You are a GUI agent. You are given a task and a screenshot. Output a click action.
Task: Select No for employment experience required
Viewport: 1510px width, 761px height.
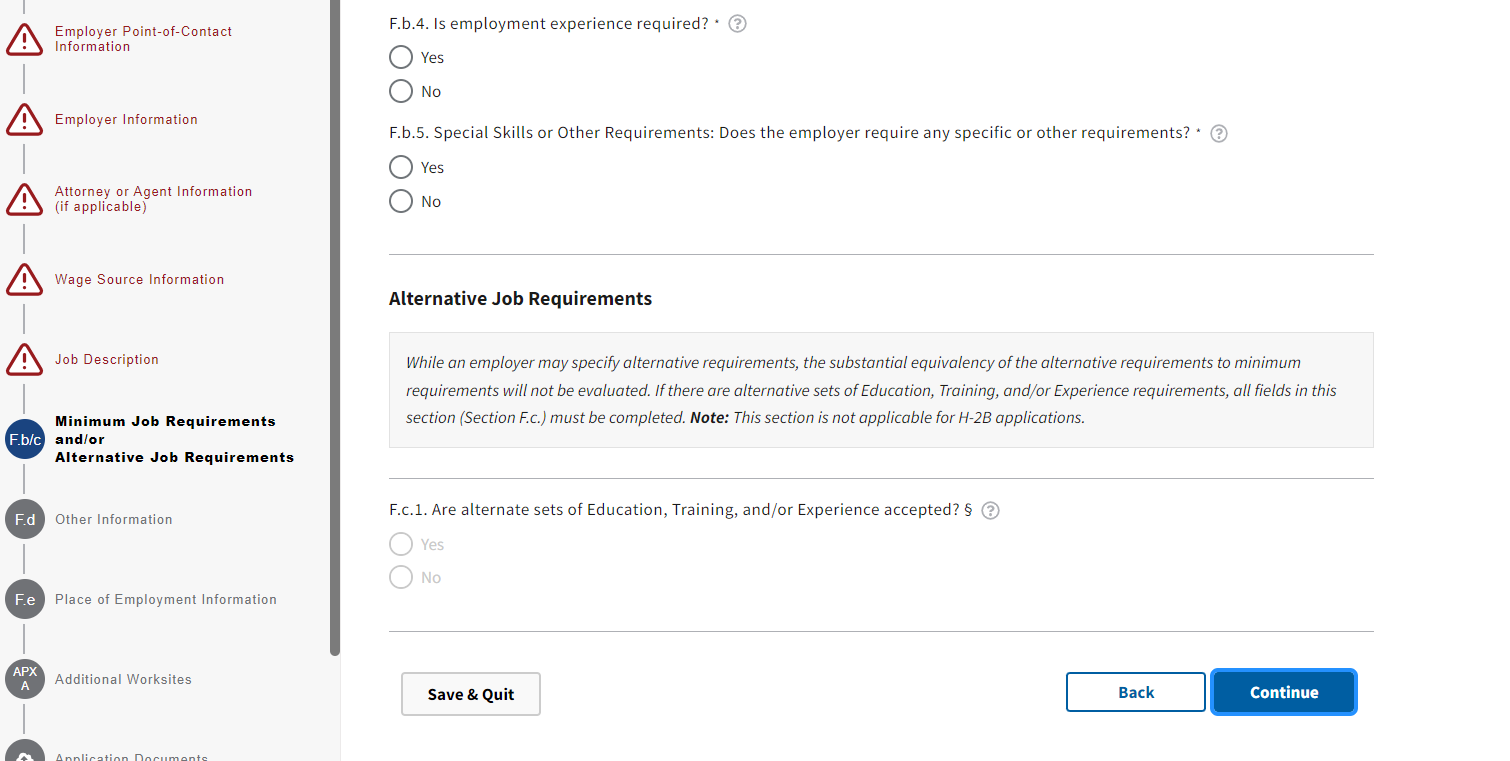401,92
